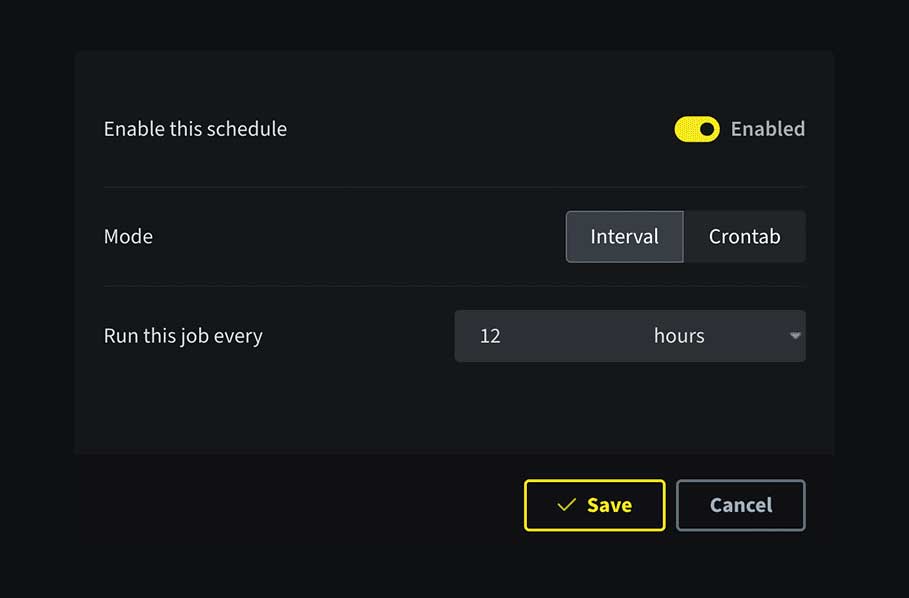This screenshot has height=598, width=909.
Task: Cancel the schedule changes
Action: [x=741, y=505]
